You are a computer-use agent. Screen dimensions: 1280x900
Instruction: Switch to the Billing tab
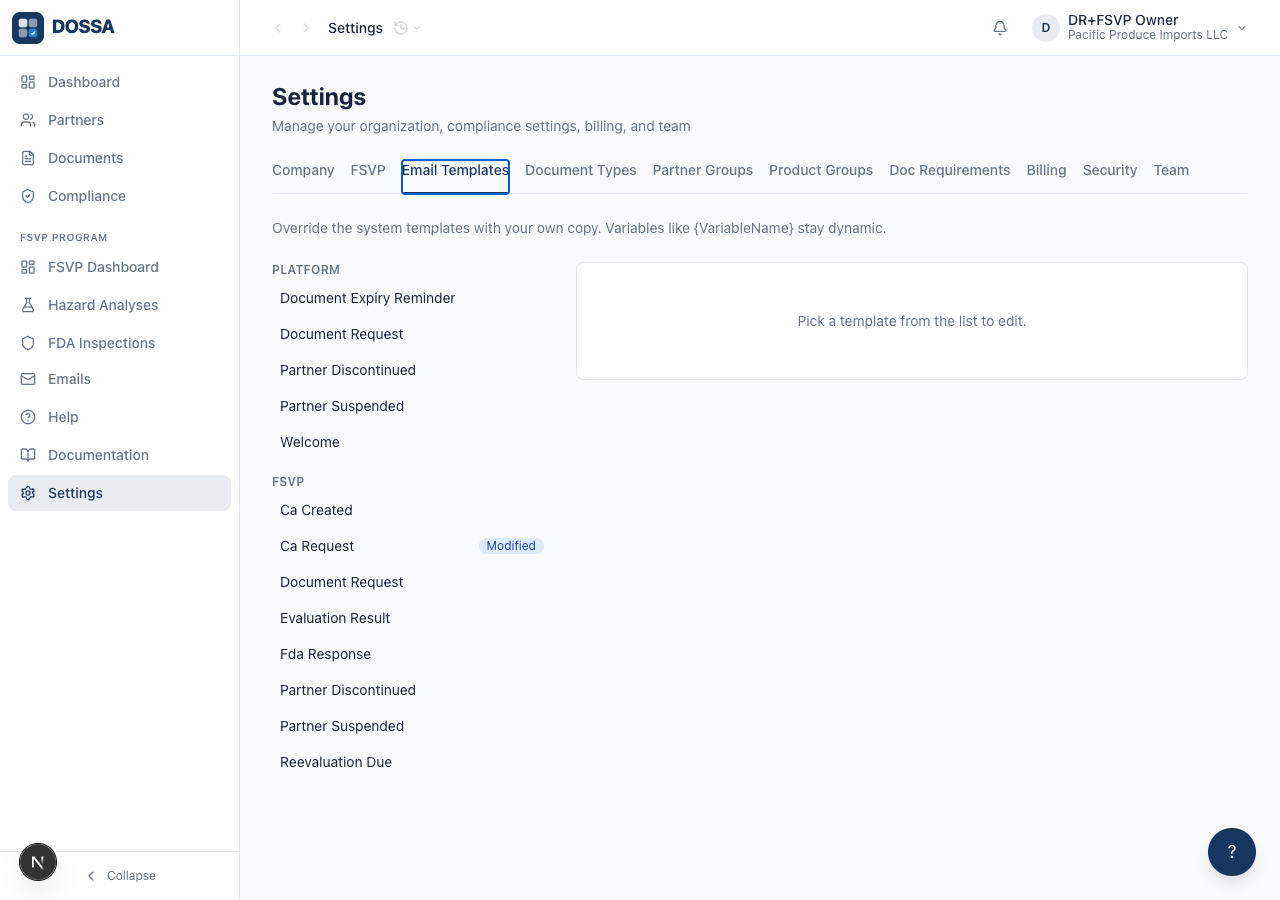[1046, 170]
